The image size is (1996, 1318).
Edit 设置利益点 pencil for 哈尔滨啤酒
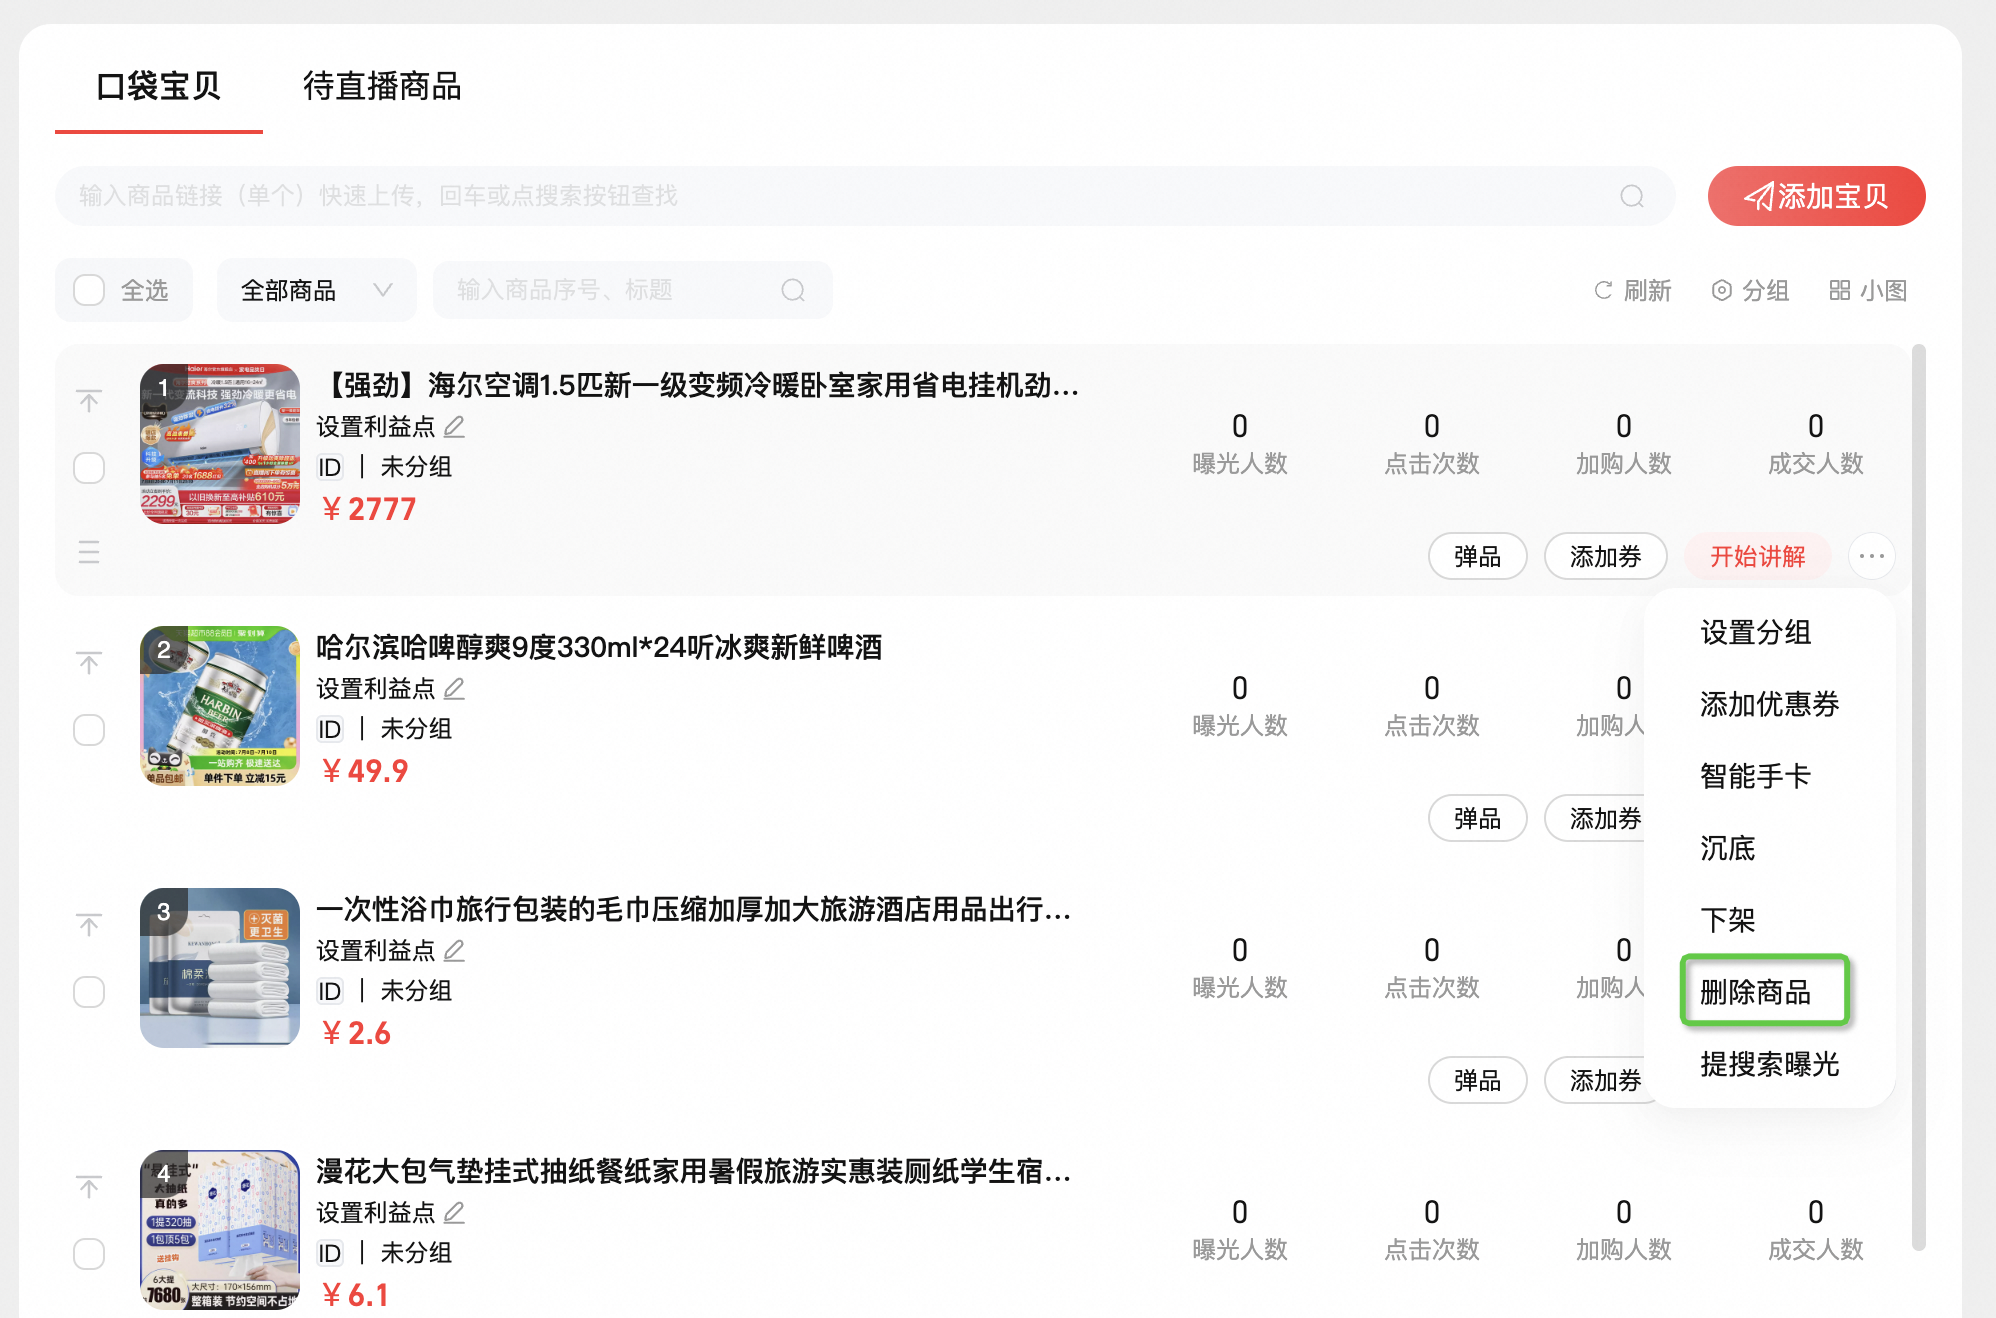454,689
